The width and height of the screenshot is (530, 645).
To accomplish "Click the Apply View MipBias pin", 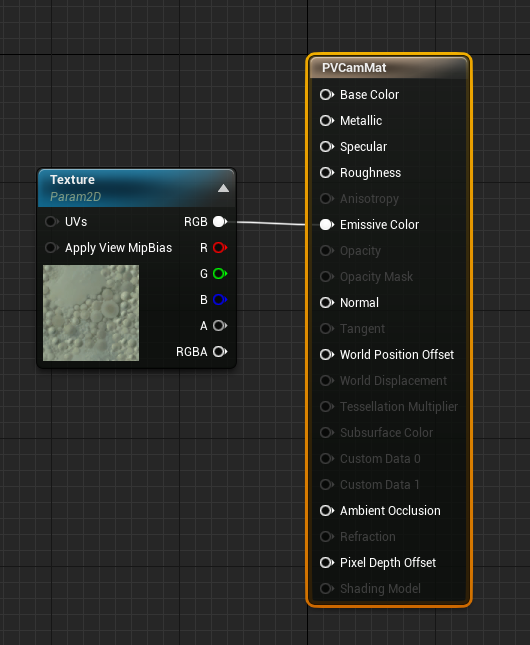I will (x=51, y=248).
